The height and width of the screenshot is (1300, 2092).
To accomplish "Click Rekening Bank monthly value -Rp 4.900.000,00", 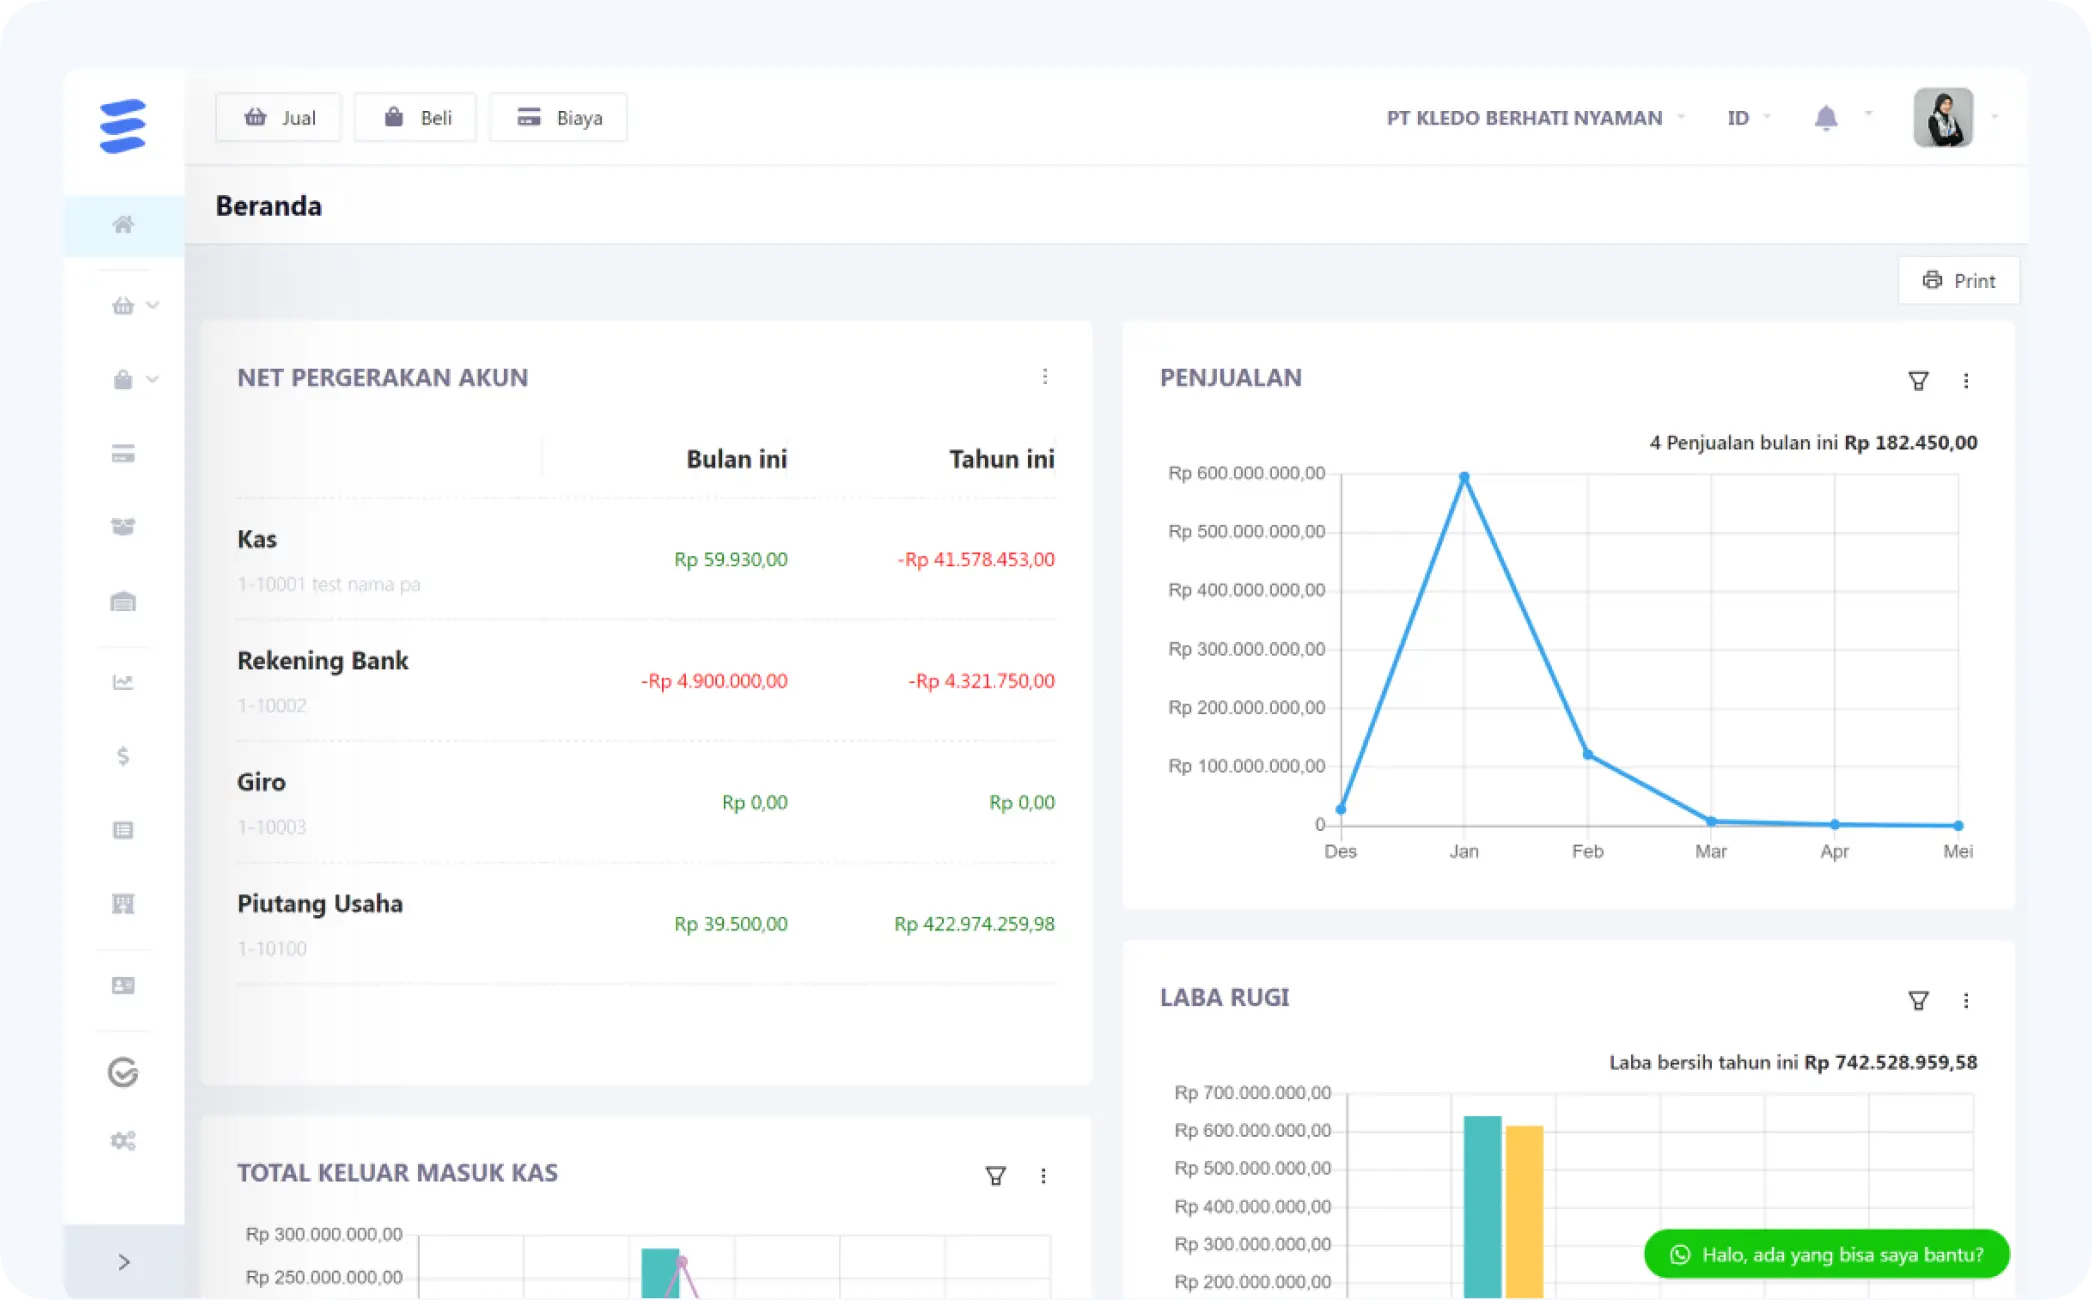I will tap(714, 681).
